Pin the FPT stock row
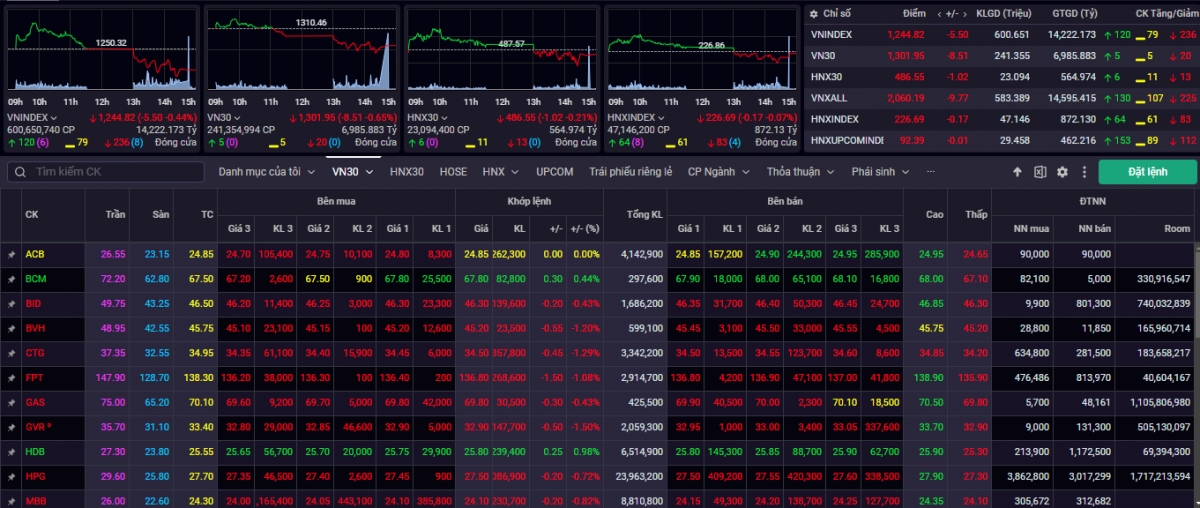This screenshot has height=508, width=1200. click(x=11, y=378)
